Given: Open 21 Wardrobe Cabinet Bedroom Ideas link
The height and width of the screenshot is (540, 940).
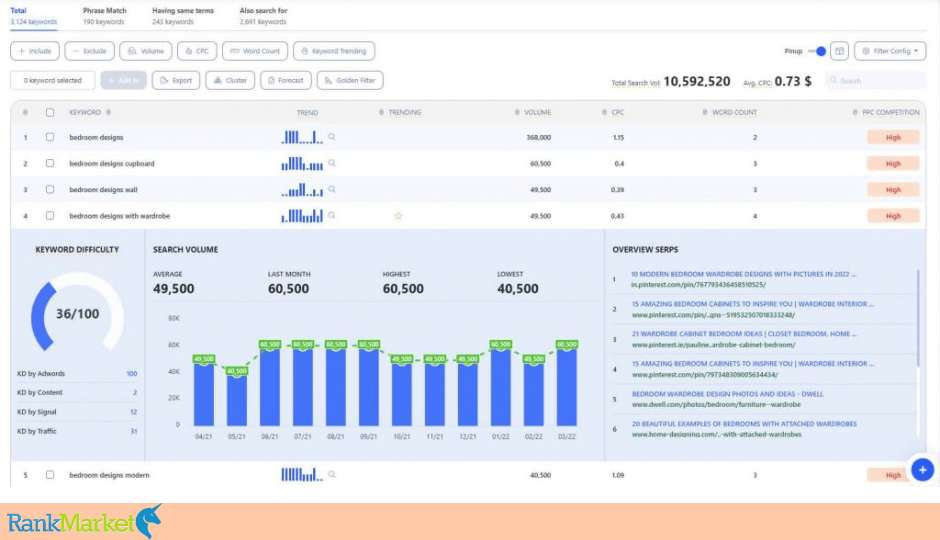Looking at the screenshot, I should click(744, 334).
